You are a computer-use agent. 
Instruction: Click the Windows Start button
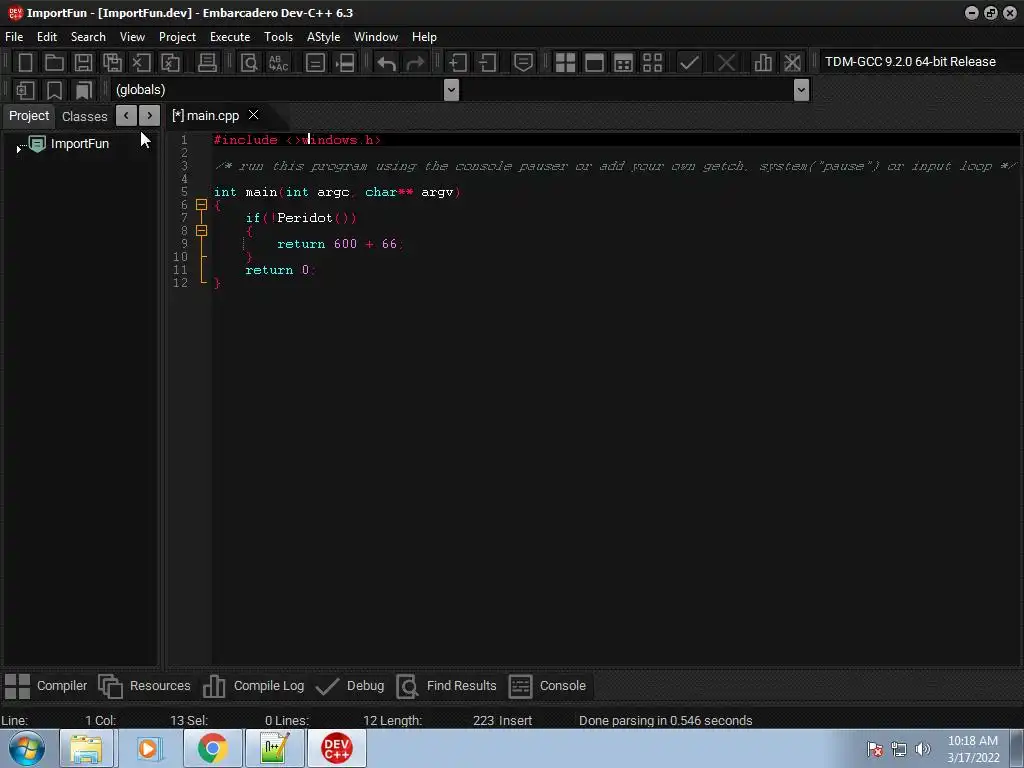pos(27,748)
